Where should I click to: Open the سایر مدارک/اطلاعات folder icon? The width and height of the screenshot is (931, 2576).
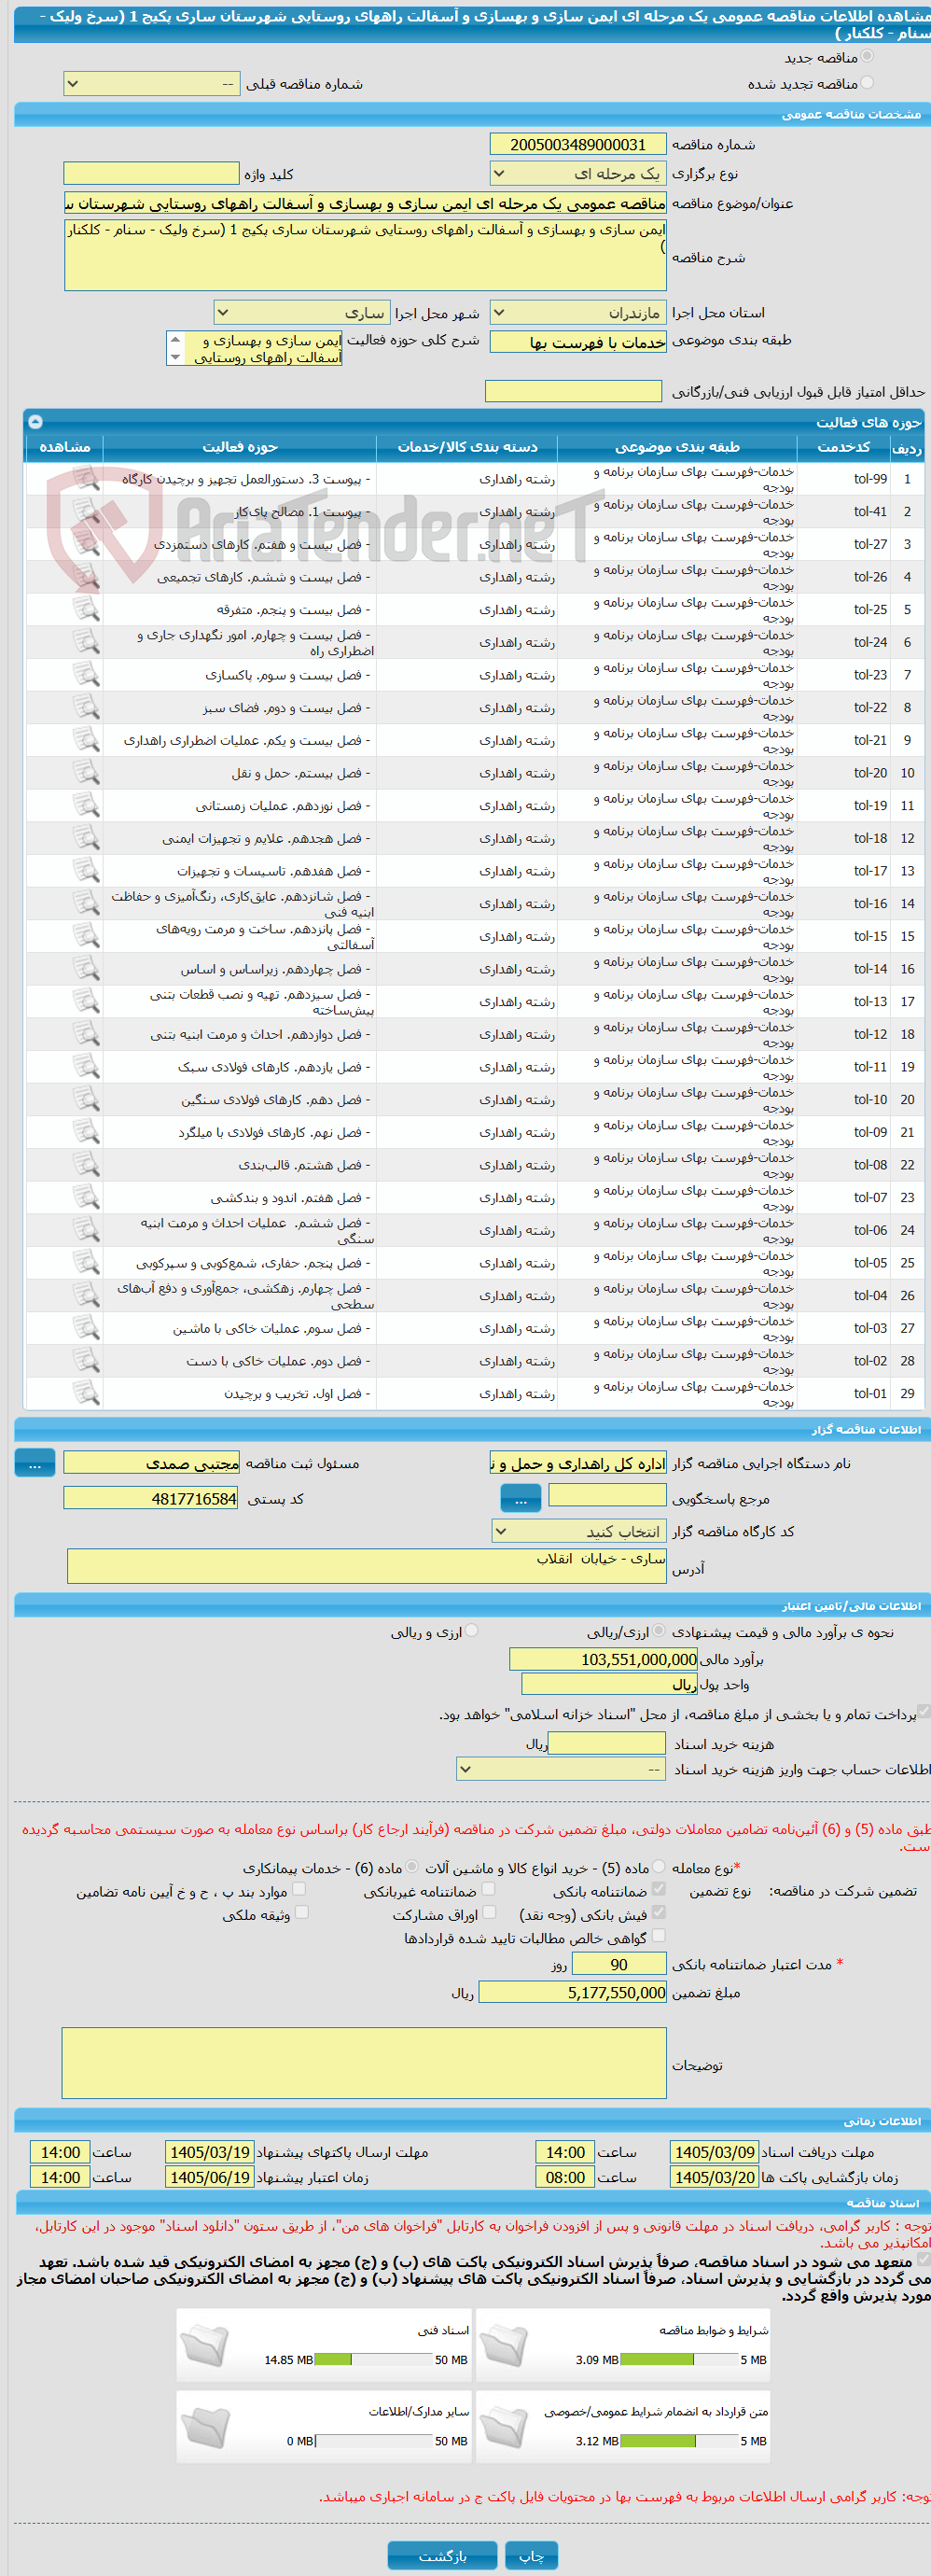click(206, 2427)
